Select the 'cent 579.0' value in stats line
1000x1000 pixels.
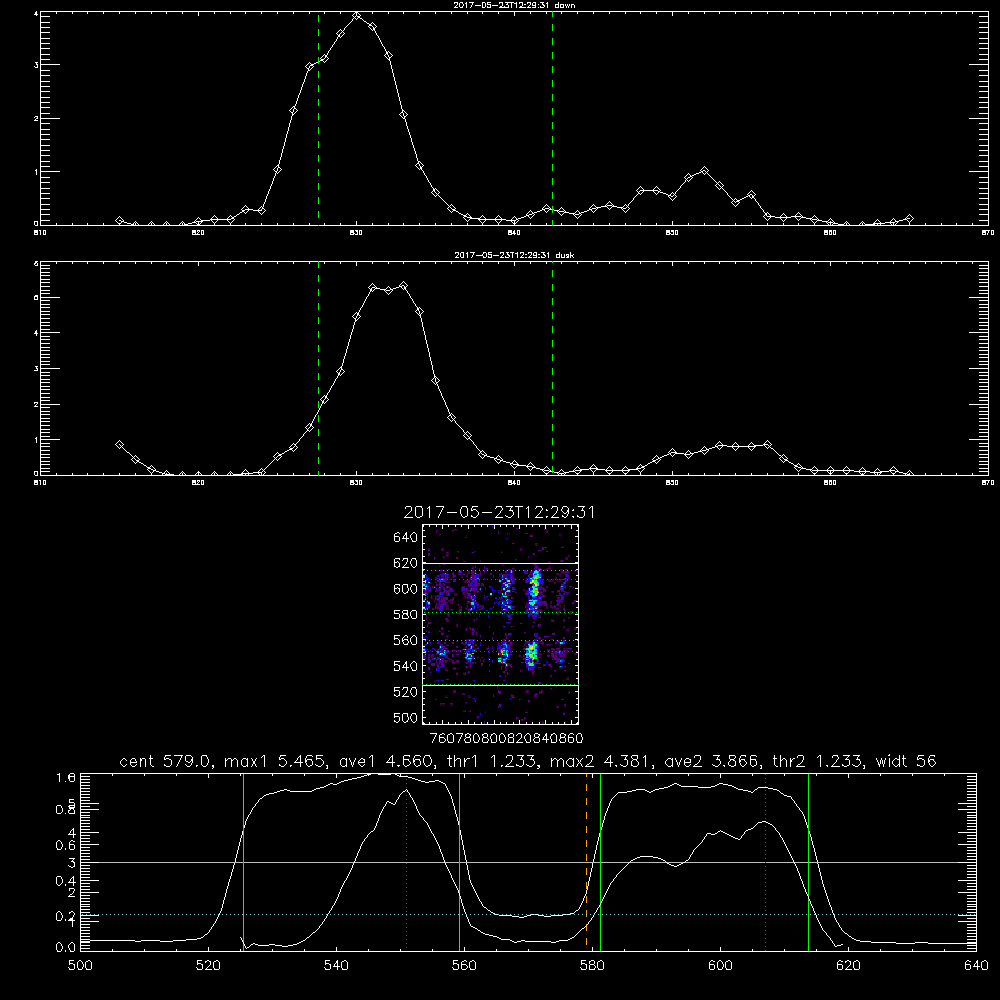165,761
